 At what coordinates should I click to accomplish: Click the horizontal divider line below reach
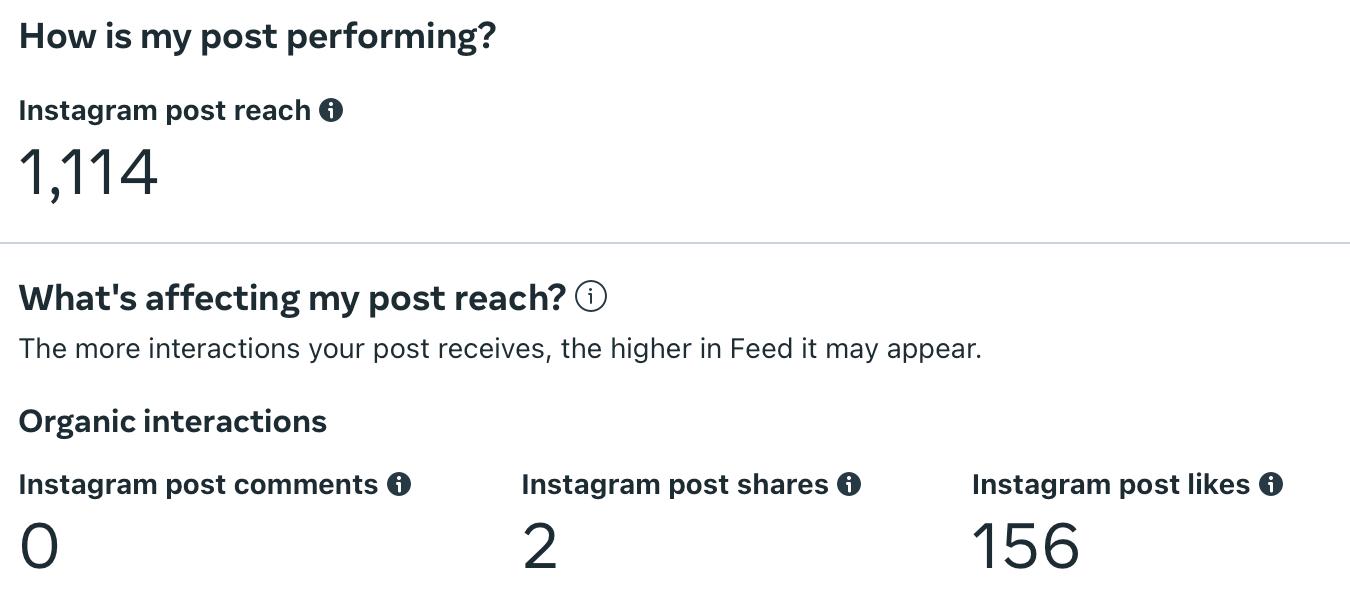(675, 243)
